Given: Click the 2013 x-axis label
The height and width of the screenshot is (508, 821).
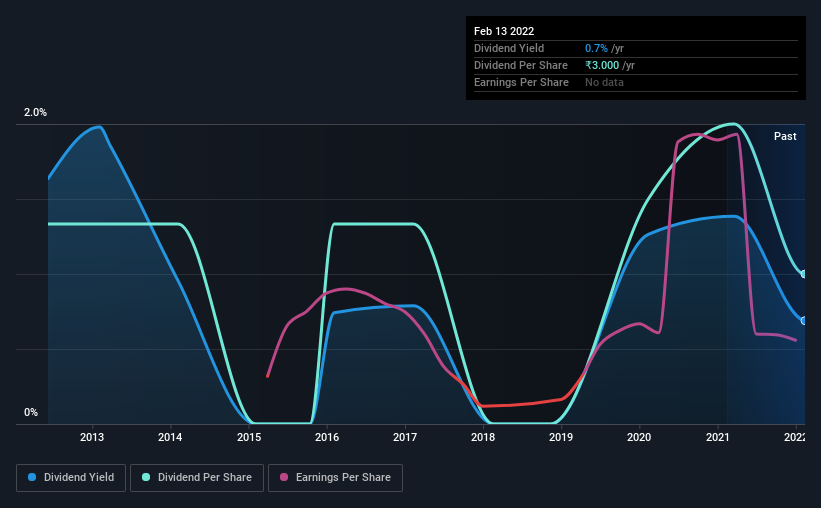Looking at the screenshot, I should click(92, 437).
